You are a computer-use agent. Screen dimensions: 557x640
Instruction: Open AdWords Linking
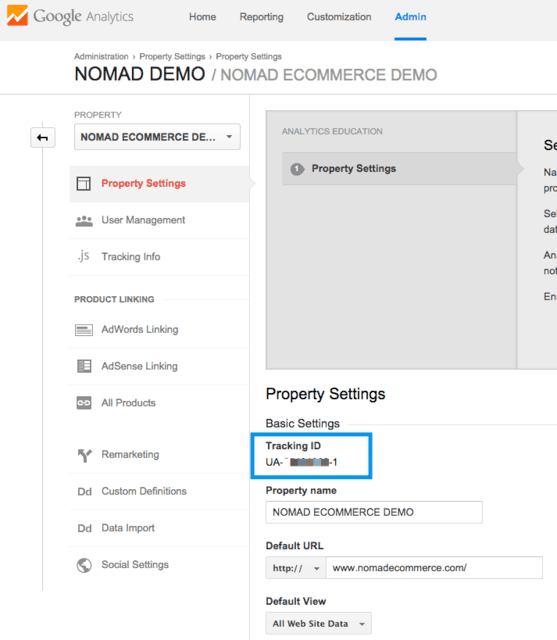[160, 330]
